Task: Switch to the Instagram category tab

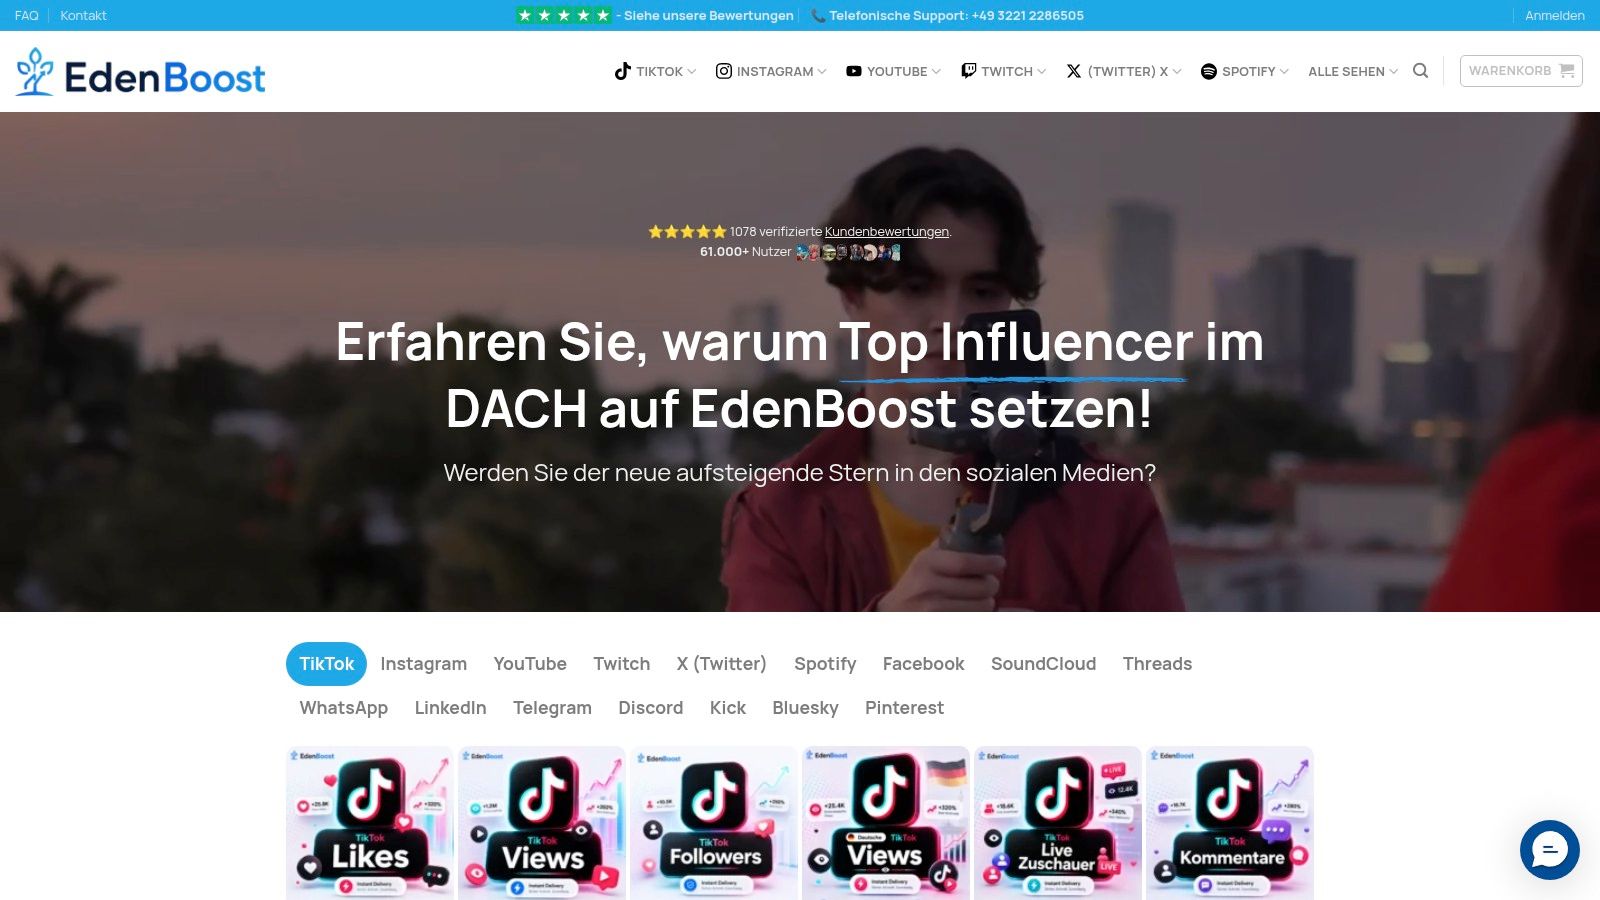Action: click(x=423, y=664)
